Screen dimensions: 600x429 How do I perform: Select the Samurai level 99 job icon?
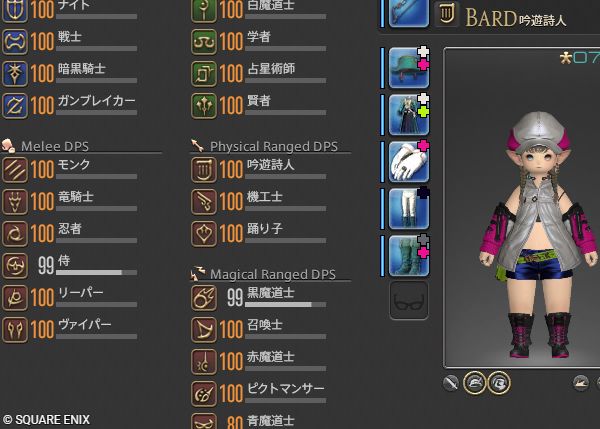click(15, 265)
